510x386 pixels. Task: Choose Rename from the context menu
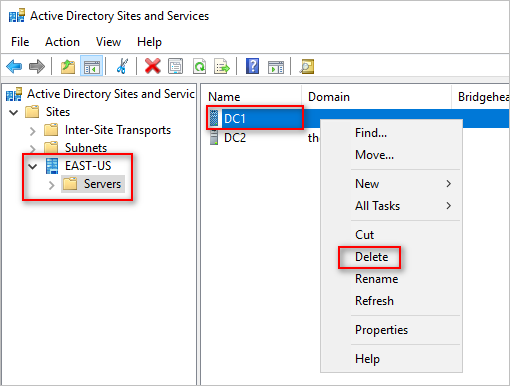click(x=391, y=279)
